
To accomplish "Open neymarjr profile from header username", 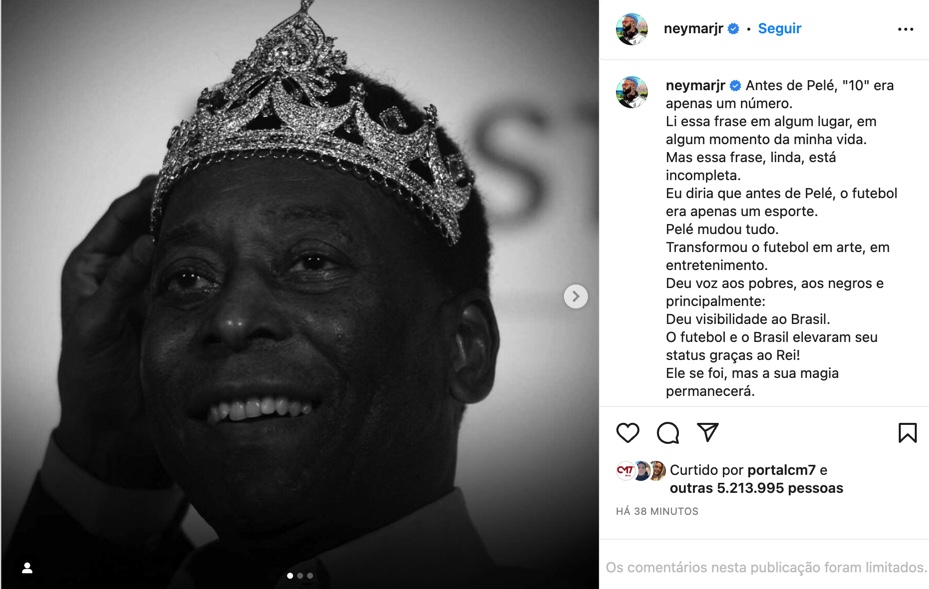I will tap(693, 28).
